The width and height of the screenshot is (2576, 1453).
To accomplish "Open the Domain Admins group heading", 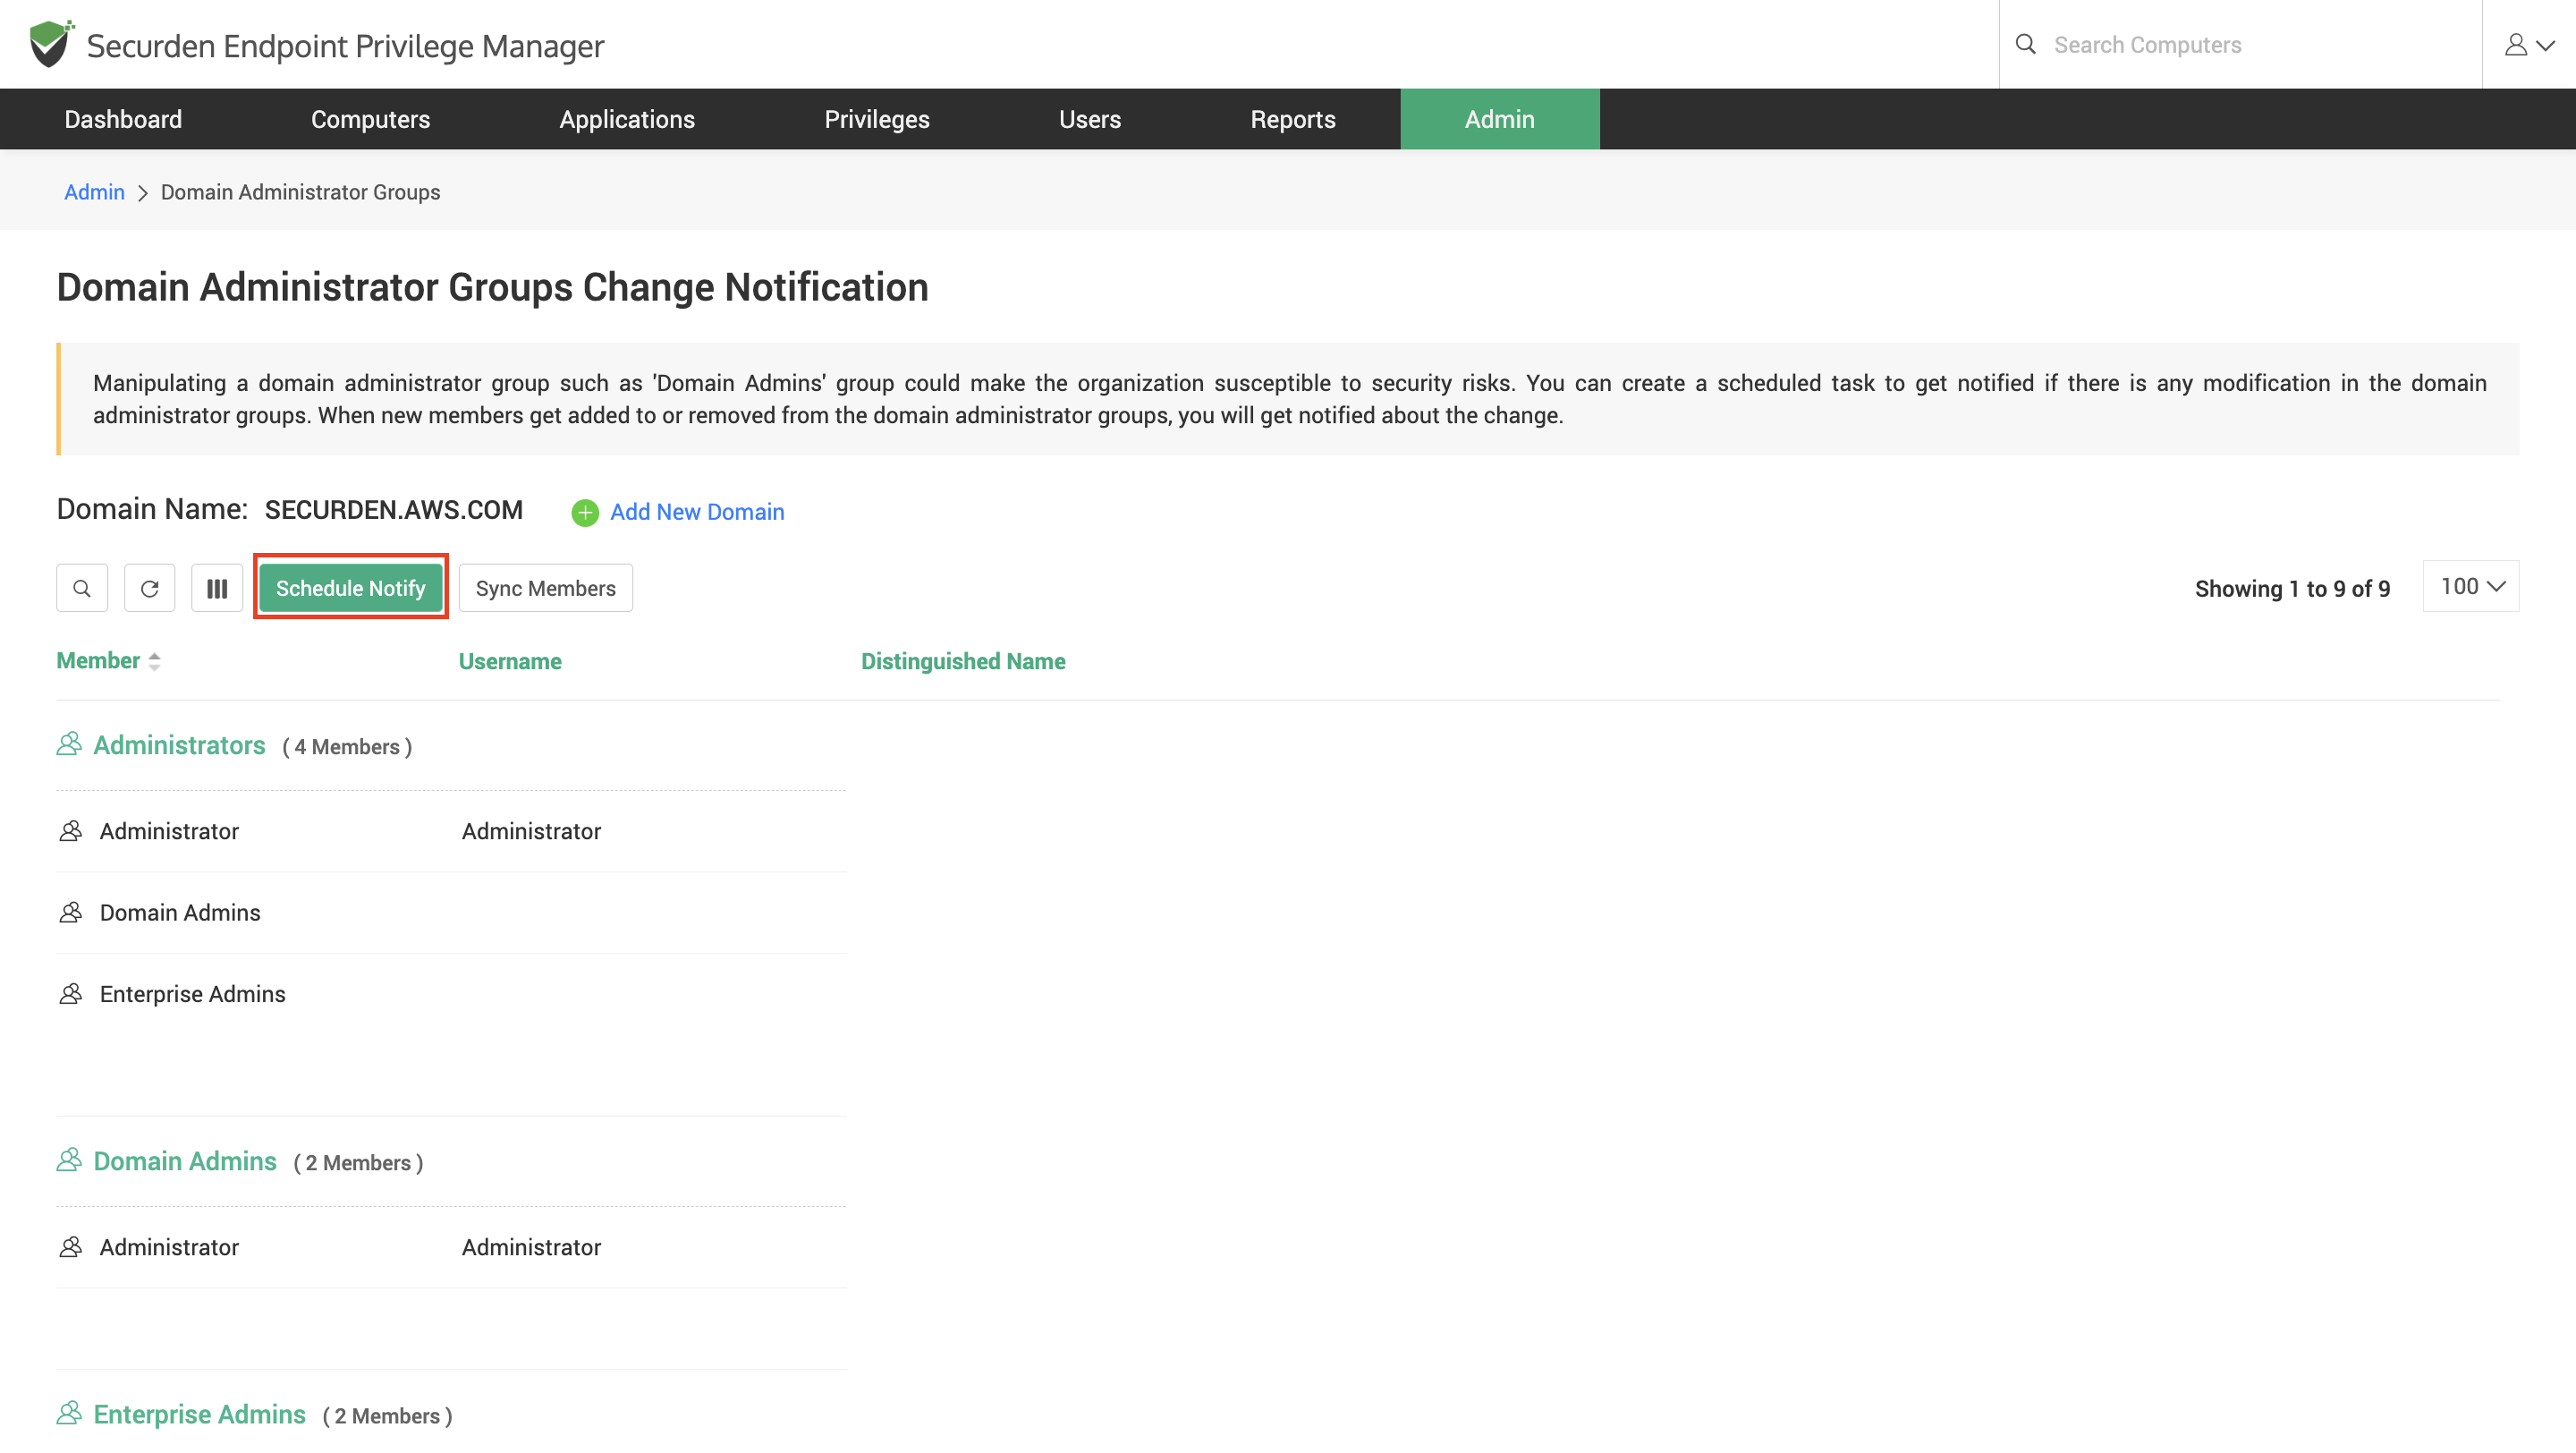I will click(x=185, y=1161).
